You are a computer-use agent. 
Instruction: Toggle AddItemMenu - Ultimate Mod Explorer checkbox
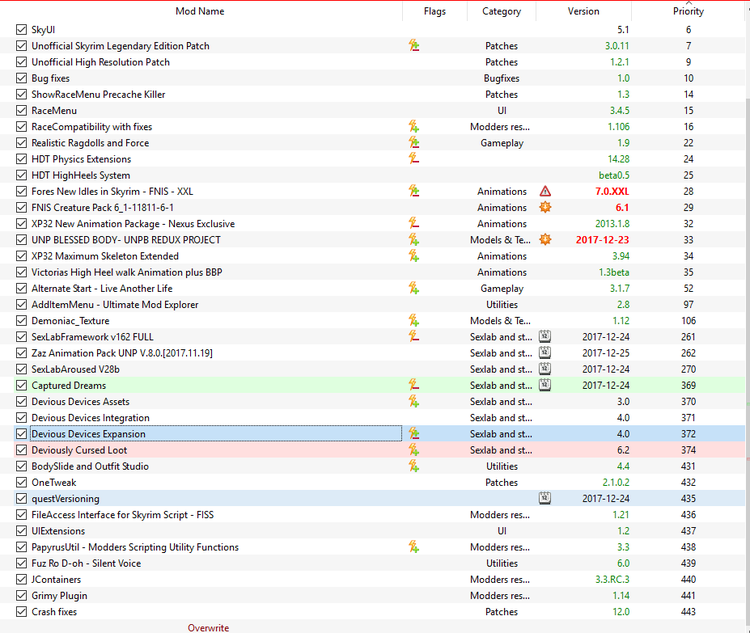pos(21,304)
